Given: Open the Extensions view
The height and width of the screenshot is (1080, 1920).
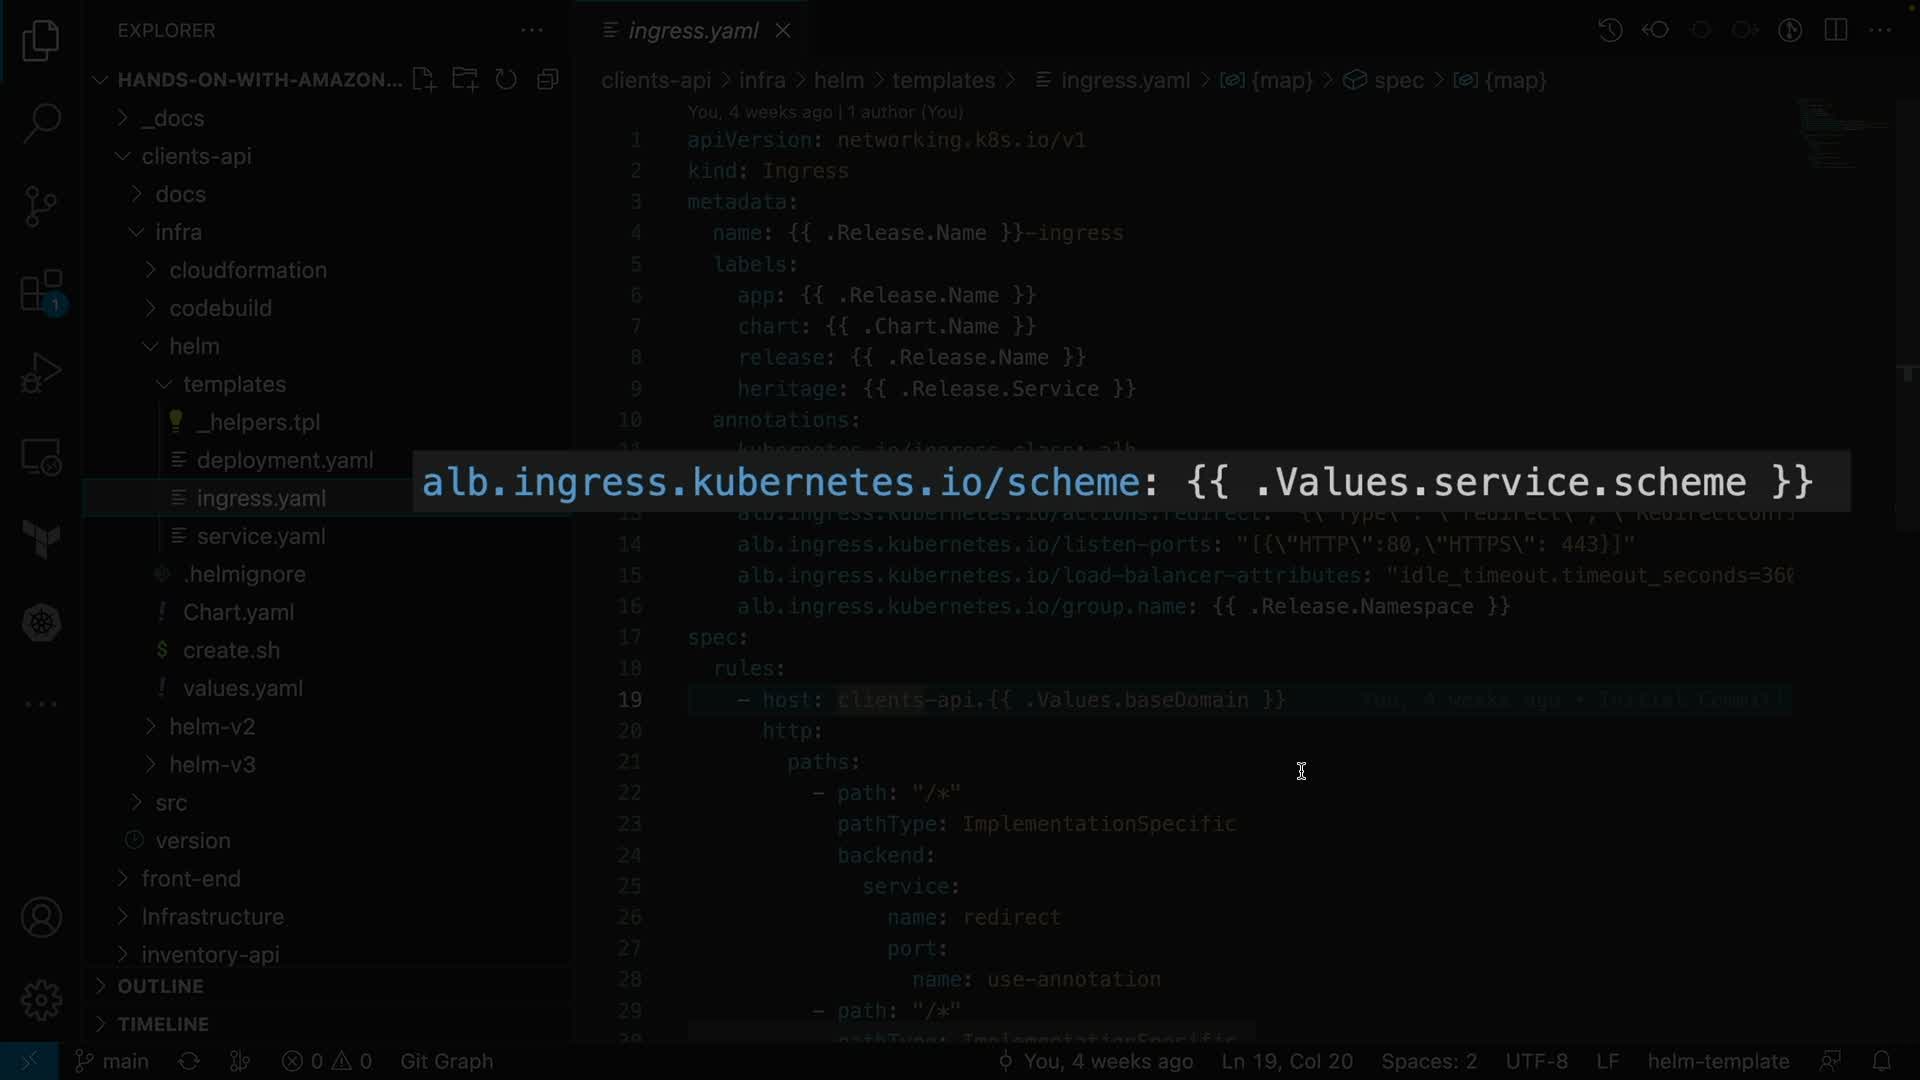Looking at the screenshot, I should 41,292.
